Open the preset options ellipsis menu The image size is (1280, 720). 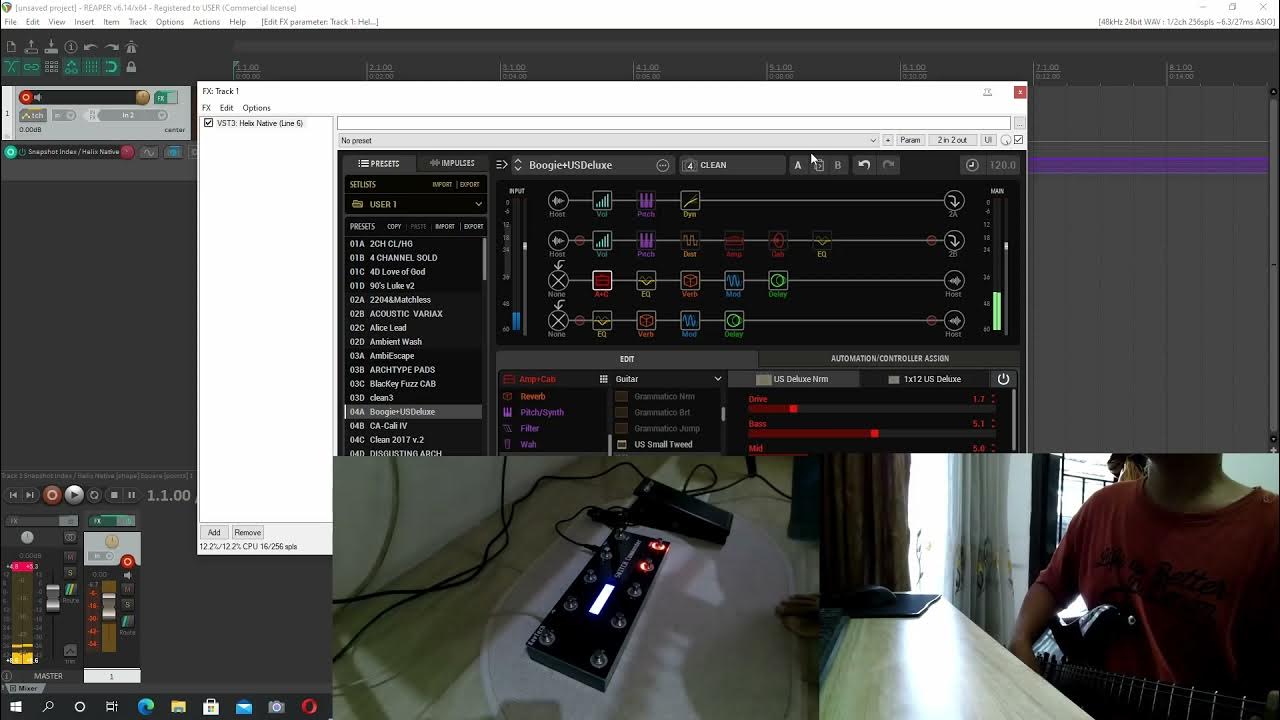pyautogui.click(x=662, y=165)
